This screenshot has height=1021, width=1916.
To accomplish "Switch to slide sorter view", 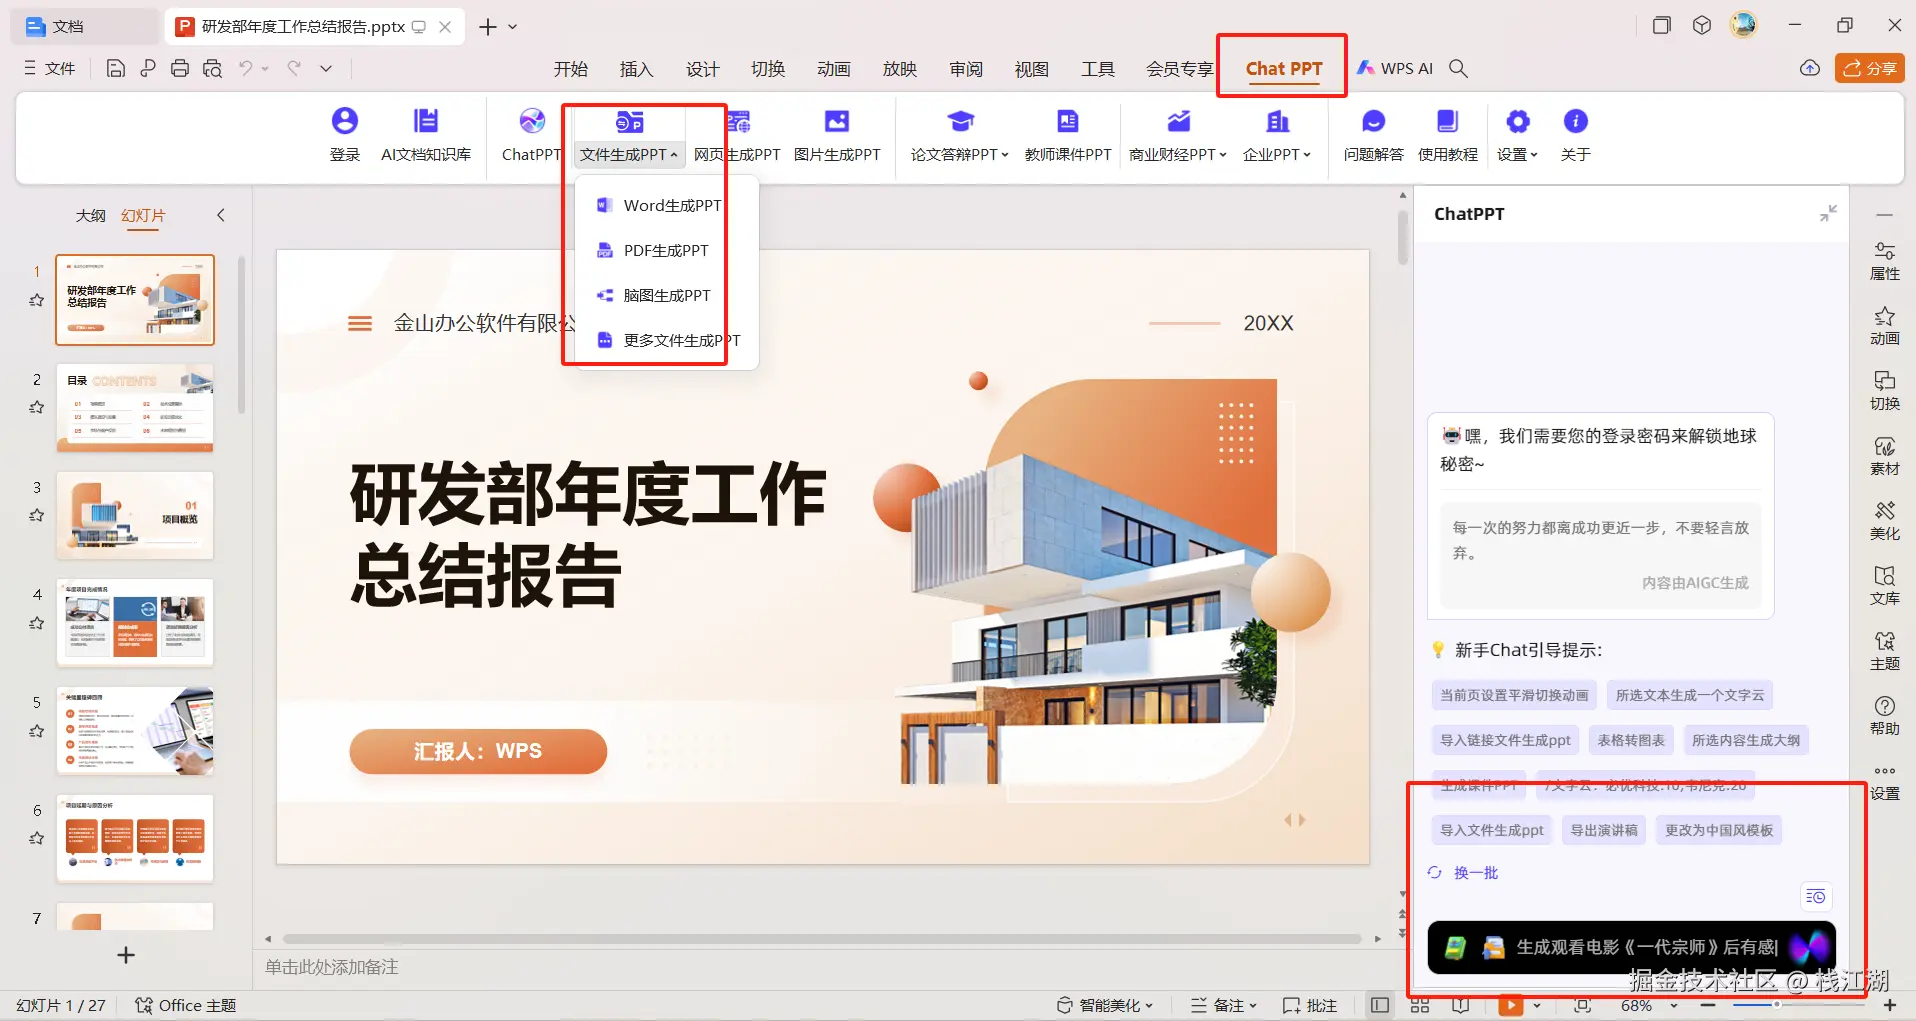I will tap(1420, 1005).
